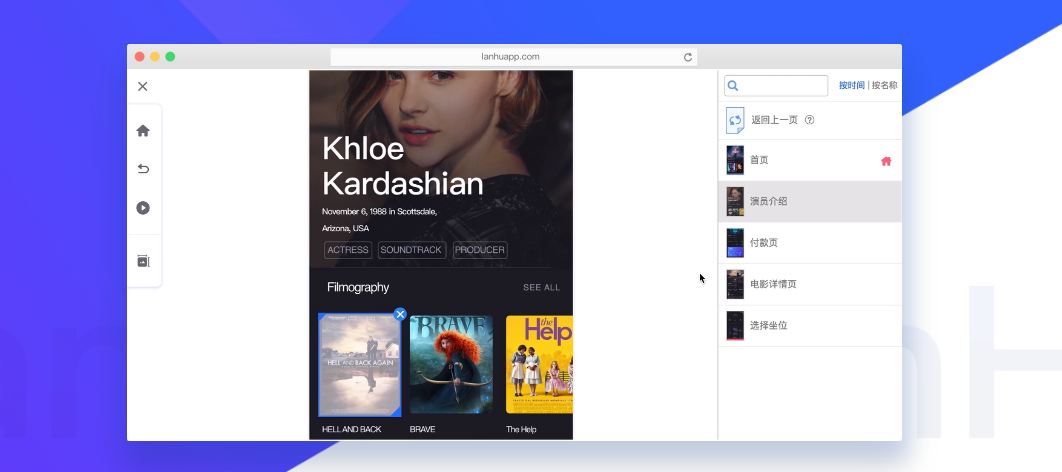Image resolution: width=1062 pixels, height=472 pixels.
Task: Click the Khloe Kardashian name title
Action: pos(402,166)
